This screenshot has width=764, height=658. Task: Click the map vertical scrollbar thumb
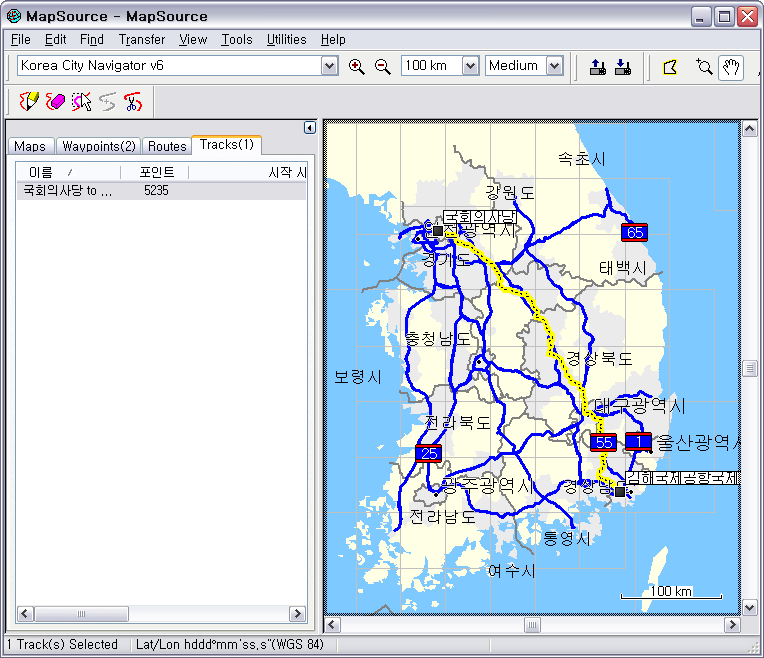click(749, 369)
